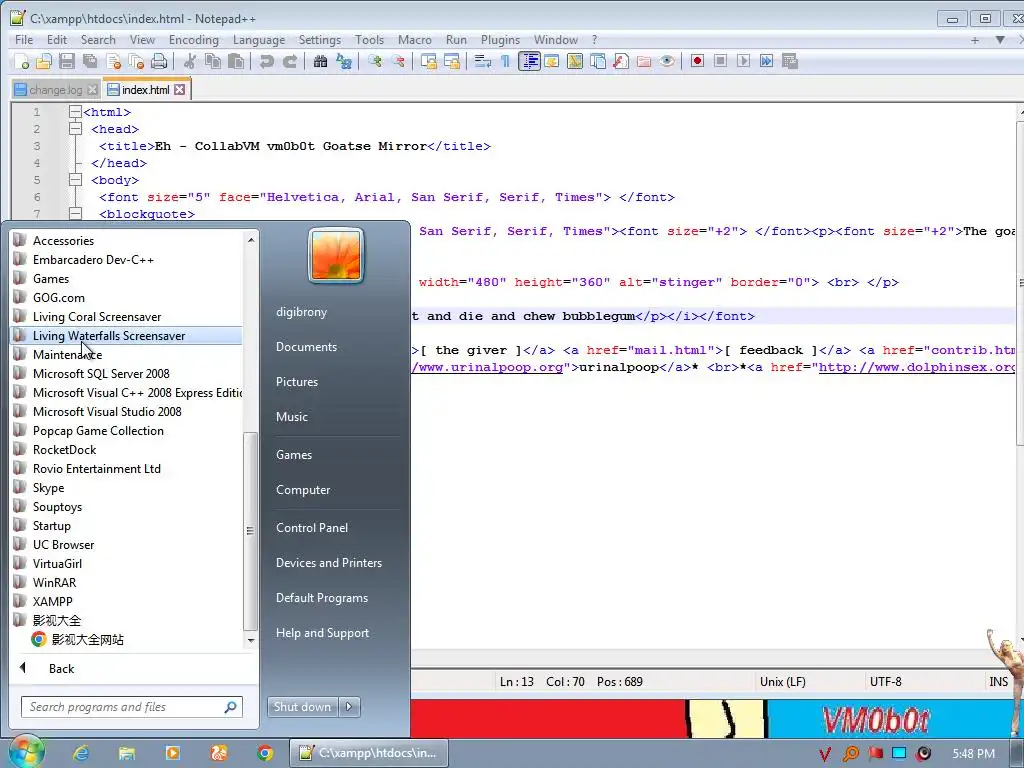
Task: Open Internet Explorer from taskbar
Action: click(x=81, y=753)
